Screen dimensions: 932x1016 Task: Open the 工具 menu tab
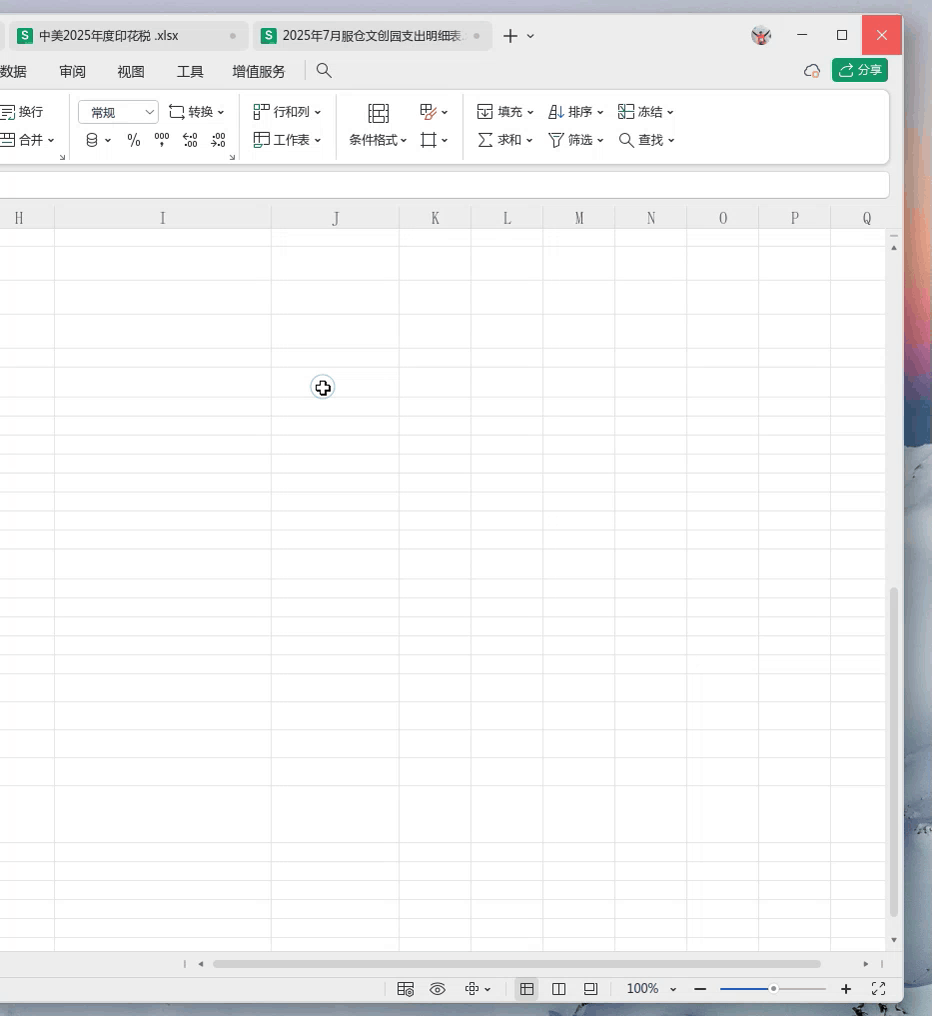pos(190,71)
